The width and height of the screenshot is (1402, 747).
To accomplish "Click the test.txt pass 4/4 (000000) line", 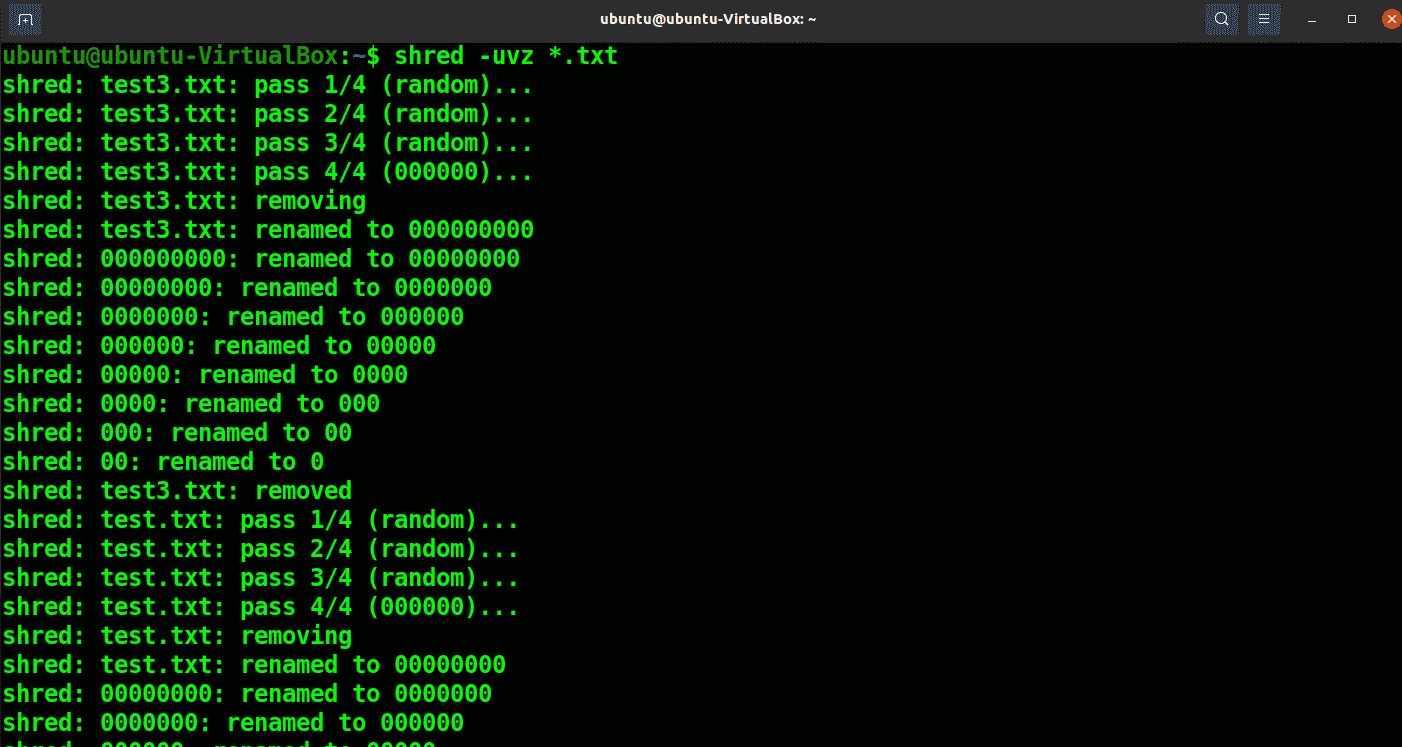I will (260, 606).
